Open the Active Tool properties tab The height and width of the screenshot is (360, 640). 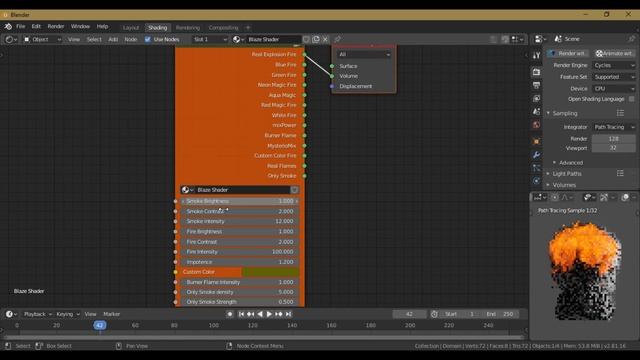[536, 55]
